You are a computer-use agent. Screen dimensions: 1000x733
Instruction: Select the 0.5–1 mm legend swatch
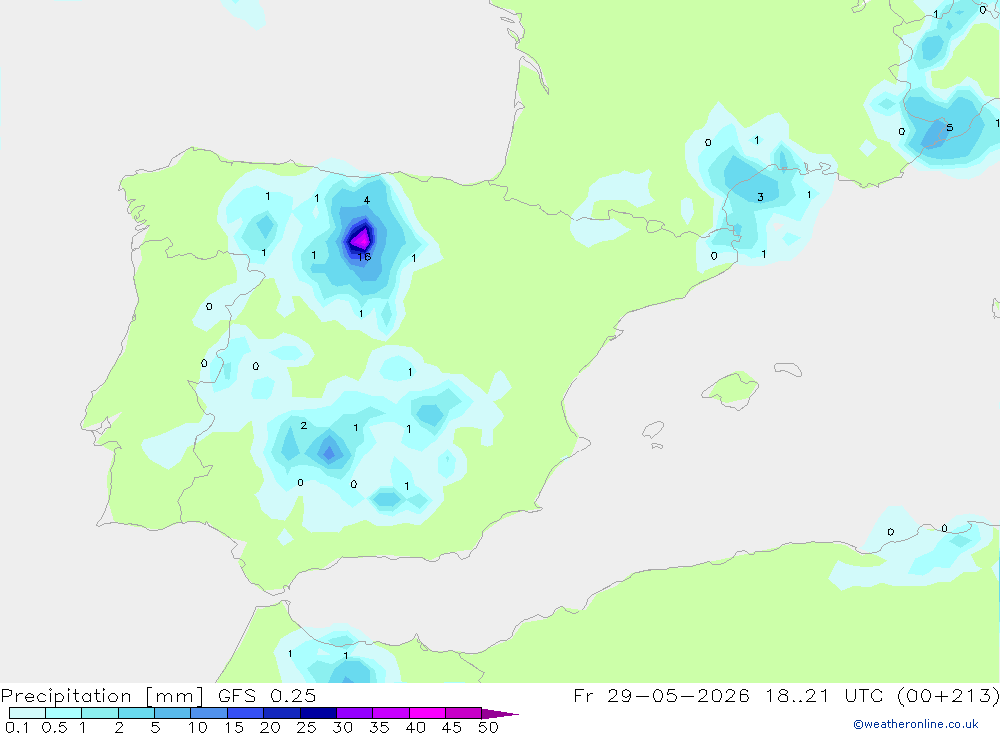tap(64, 713)
